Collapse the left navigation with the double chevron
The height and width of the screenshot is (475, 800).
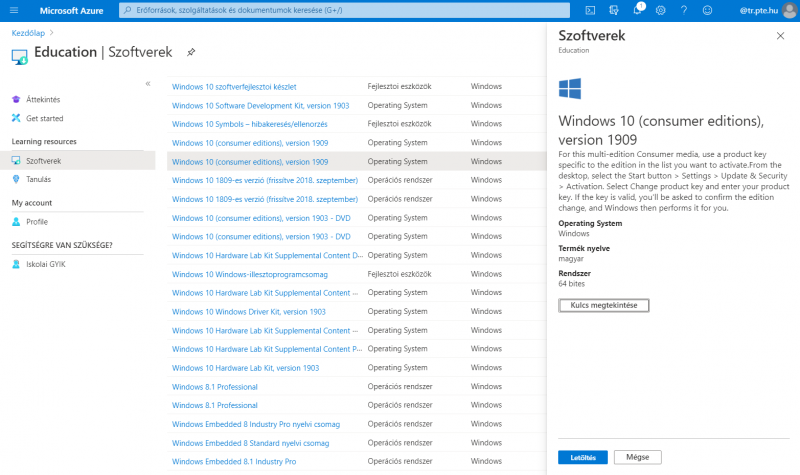148,84
